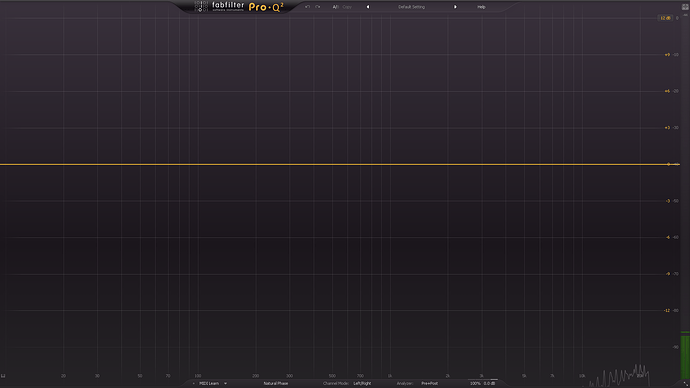Click the resize corner icon at bottom right
Image resolution: width=690 pixels, height=388 pixels.
pos(686,384)
